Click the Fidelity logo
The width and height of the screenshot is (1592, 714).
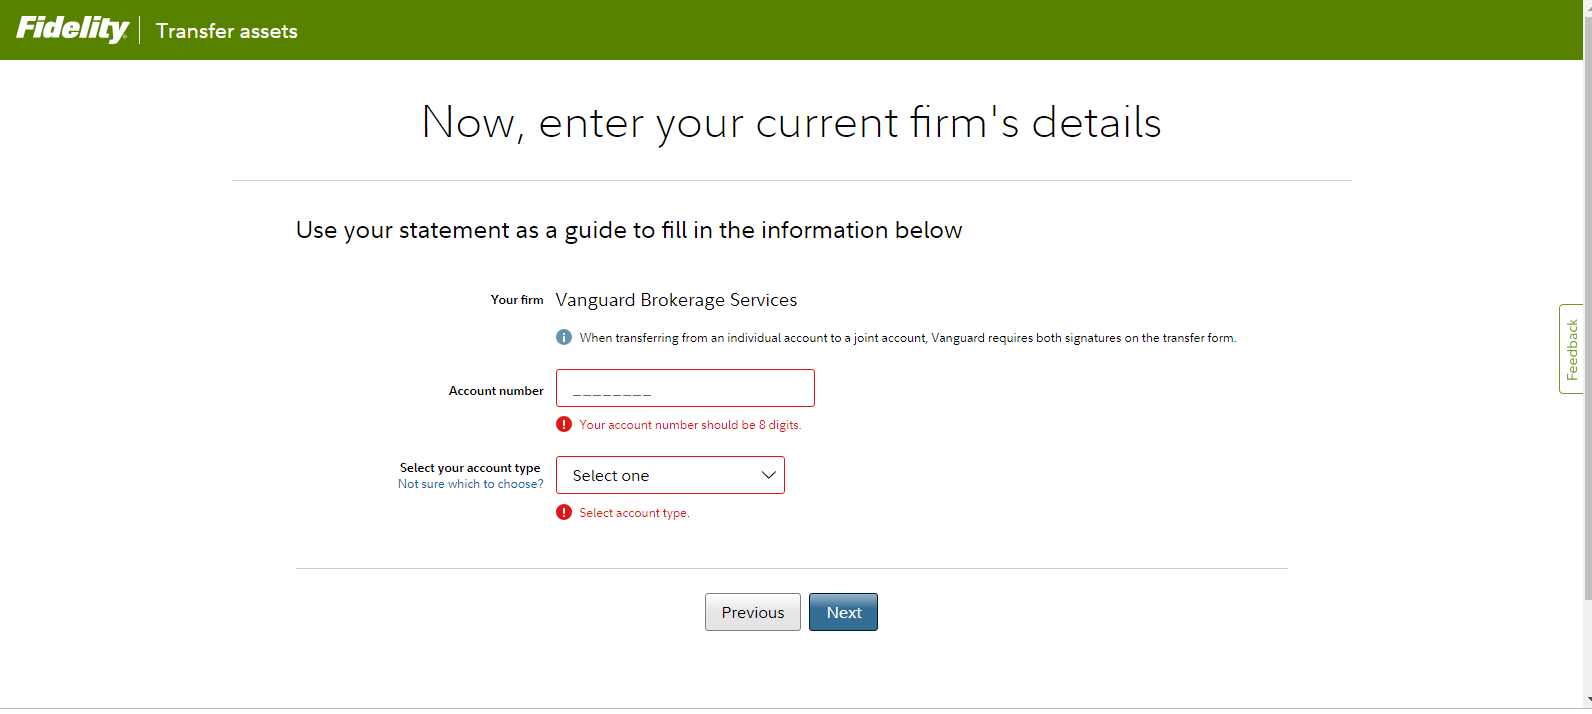(72, 29)
